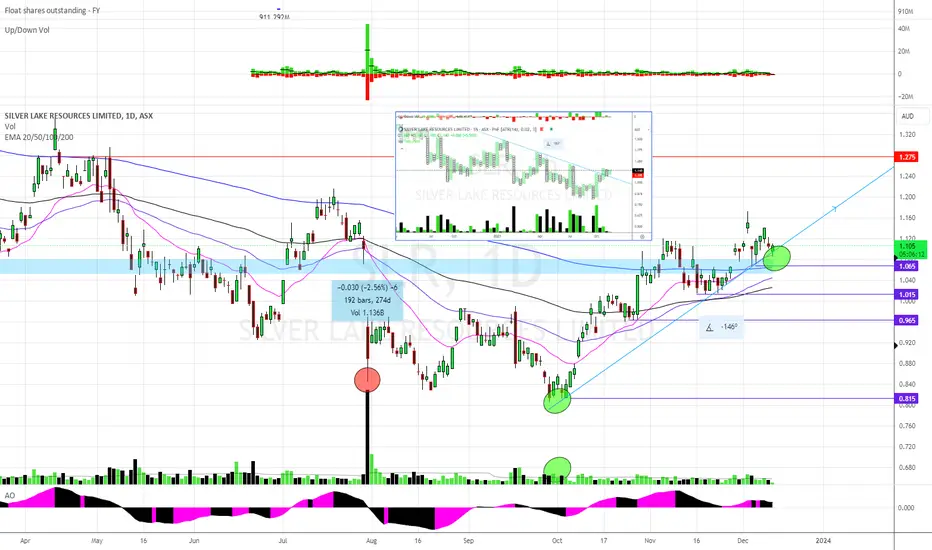Click the Nov label on time axis
Image resolution: width=932 pixels, height=550 pixels.
pyautogui.click(x=650, y=541)
